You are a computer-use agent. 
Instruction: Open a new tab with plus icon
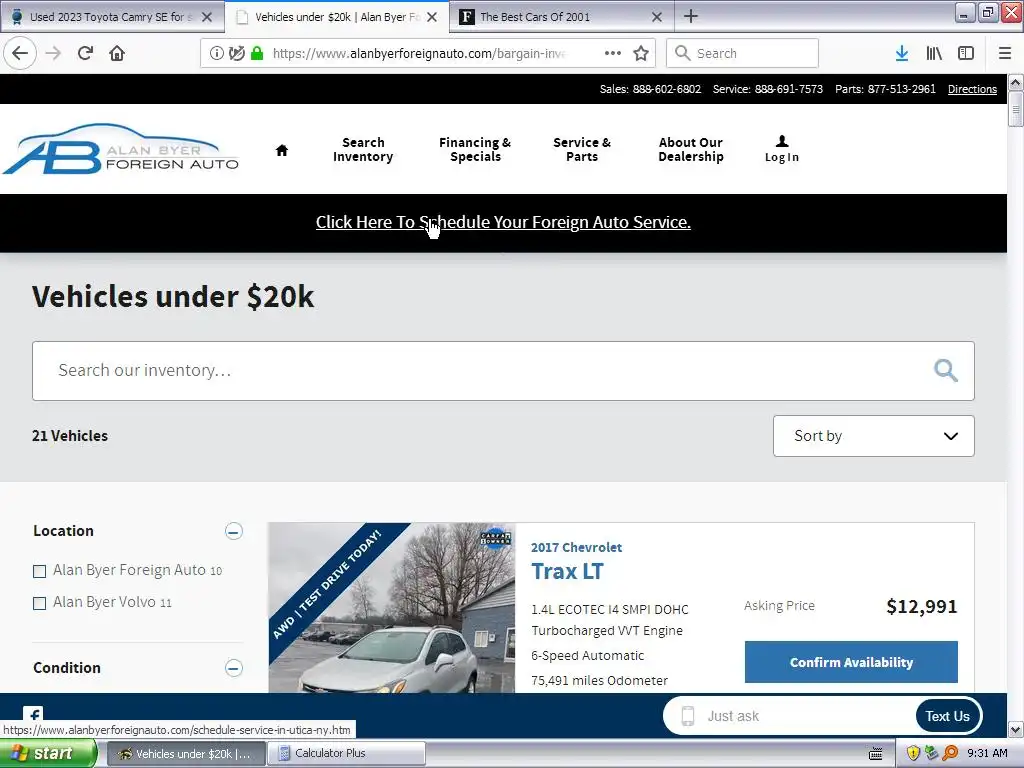(691, 16)
